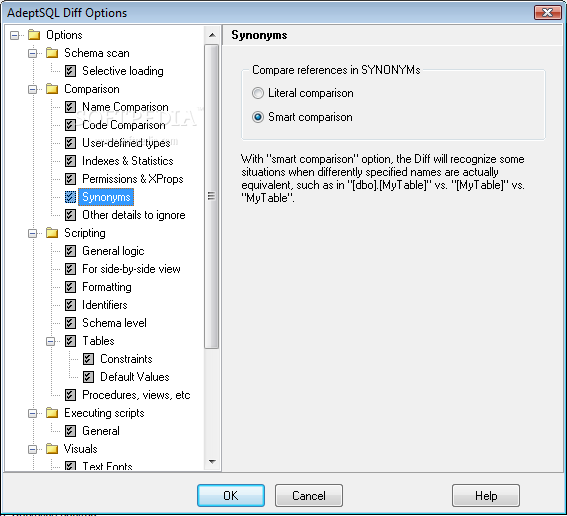Collapse the Tables node
Image resolution: width=567 pixels, height=516 pixels.
pyautogui.click(x=51, y=341)
